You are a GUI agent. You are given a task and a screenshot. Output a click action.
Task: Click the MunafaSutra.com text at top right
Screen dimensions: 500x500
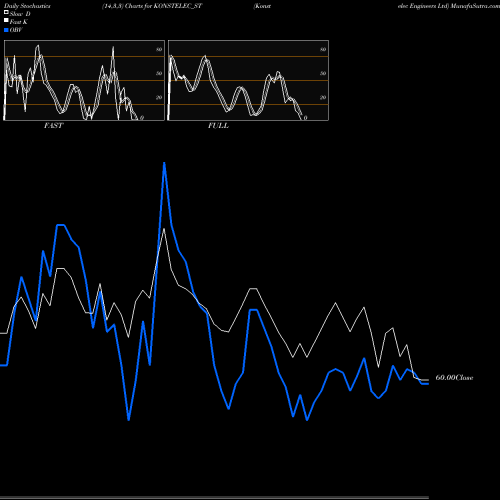(475, 6)
